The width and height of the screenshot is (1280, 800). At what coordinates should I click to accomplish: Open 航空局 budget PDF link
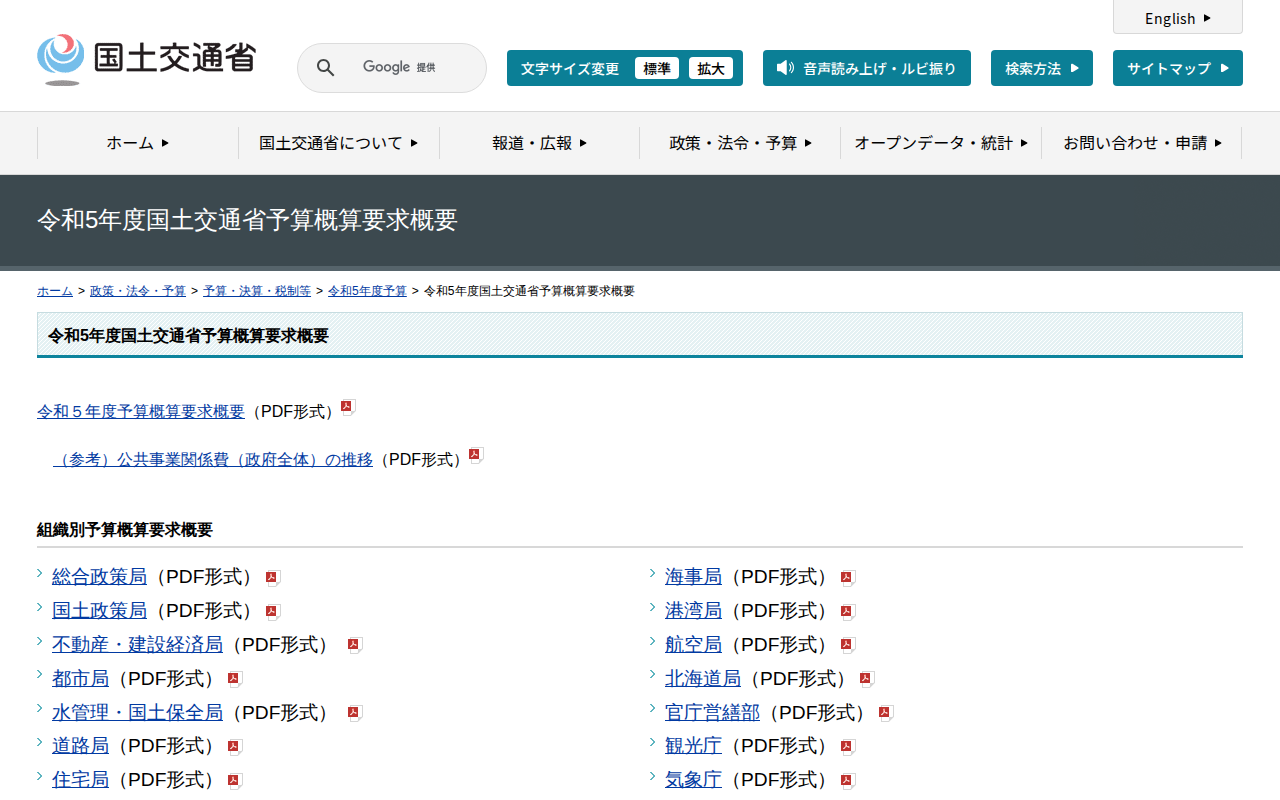click(x=694, y=645)
